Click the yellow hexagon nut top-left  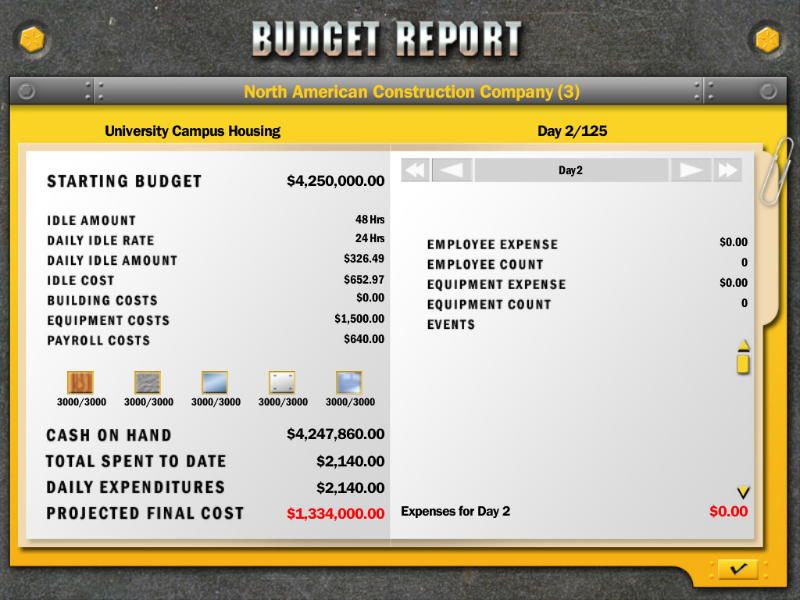click(x=31, y=39)
